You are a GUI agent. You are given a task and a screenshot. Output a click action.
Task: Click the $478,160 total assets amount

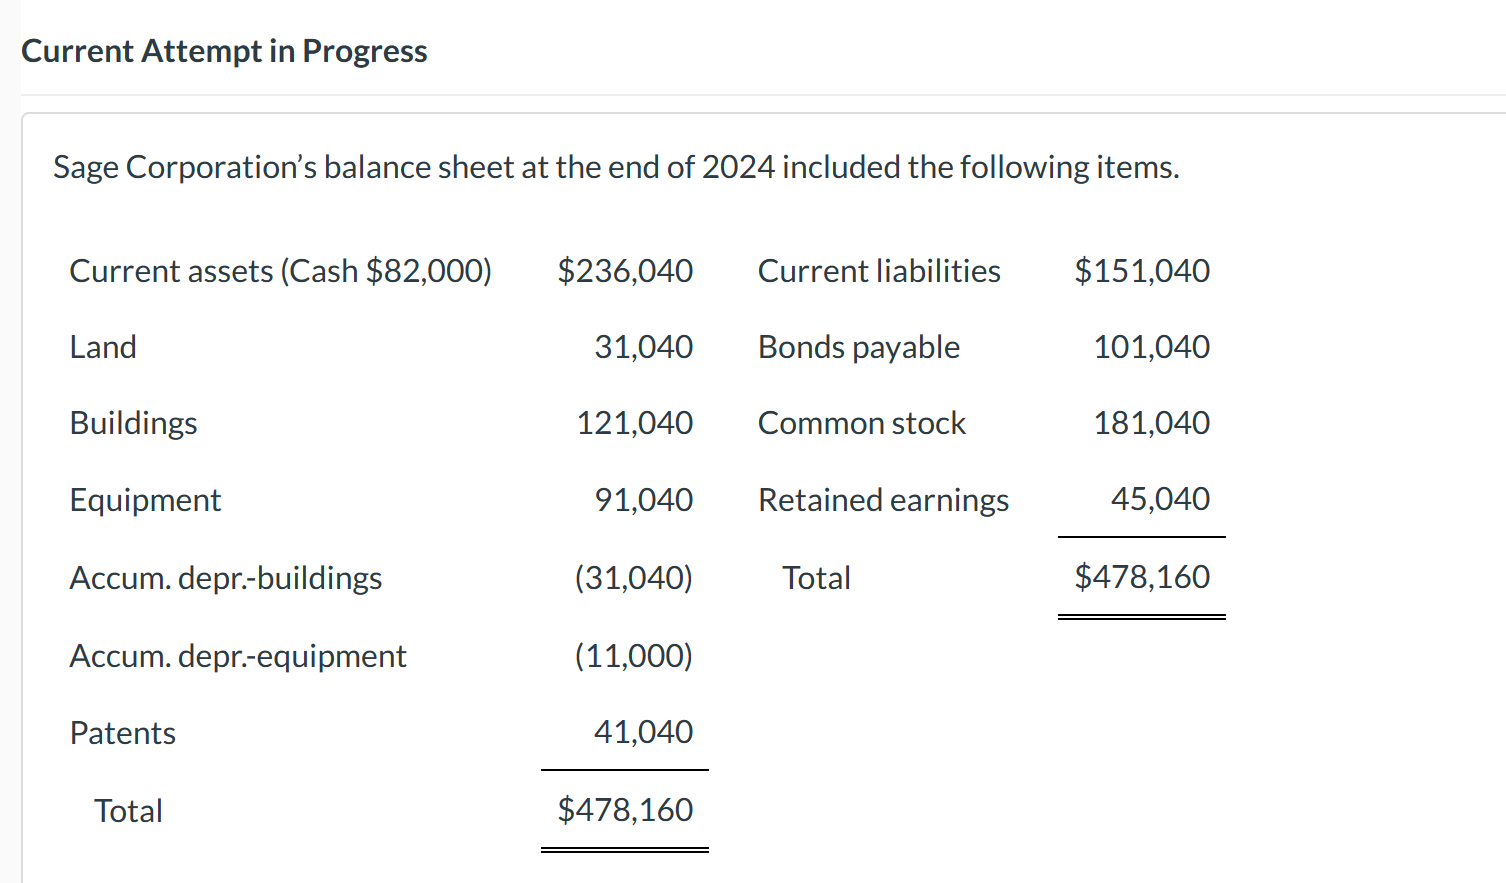click(x=625, y=810)
